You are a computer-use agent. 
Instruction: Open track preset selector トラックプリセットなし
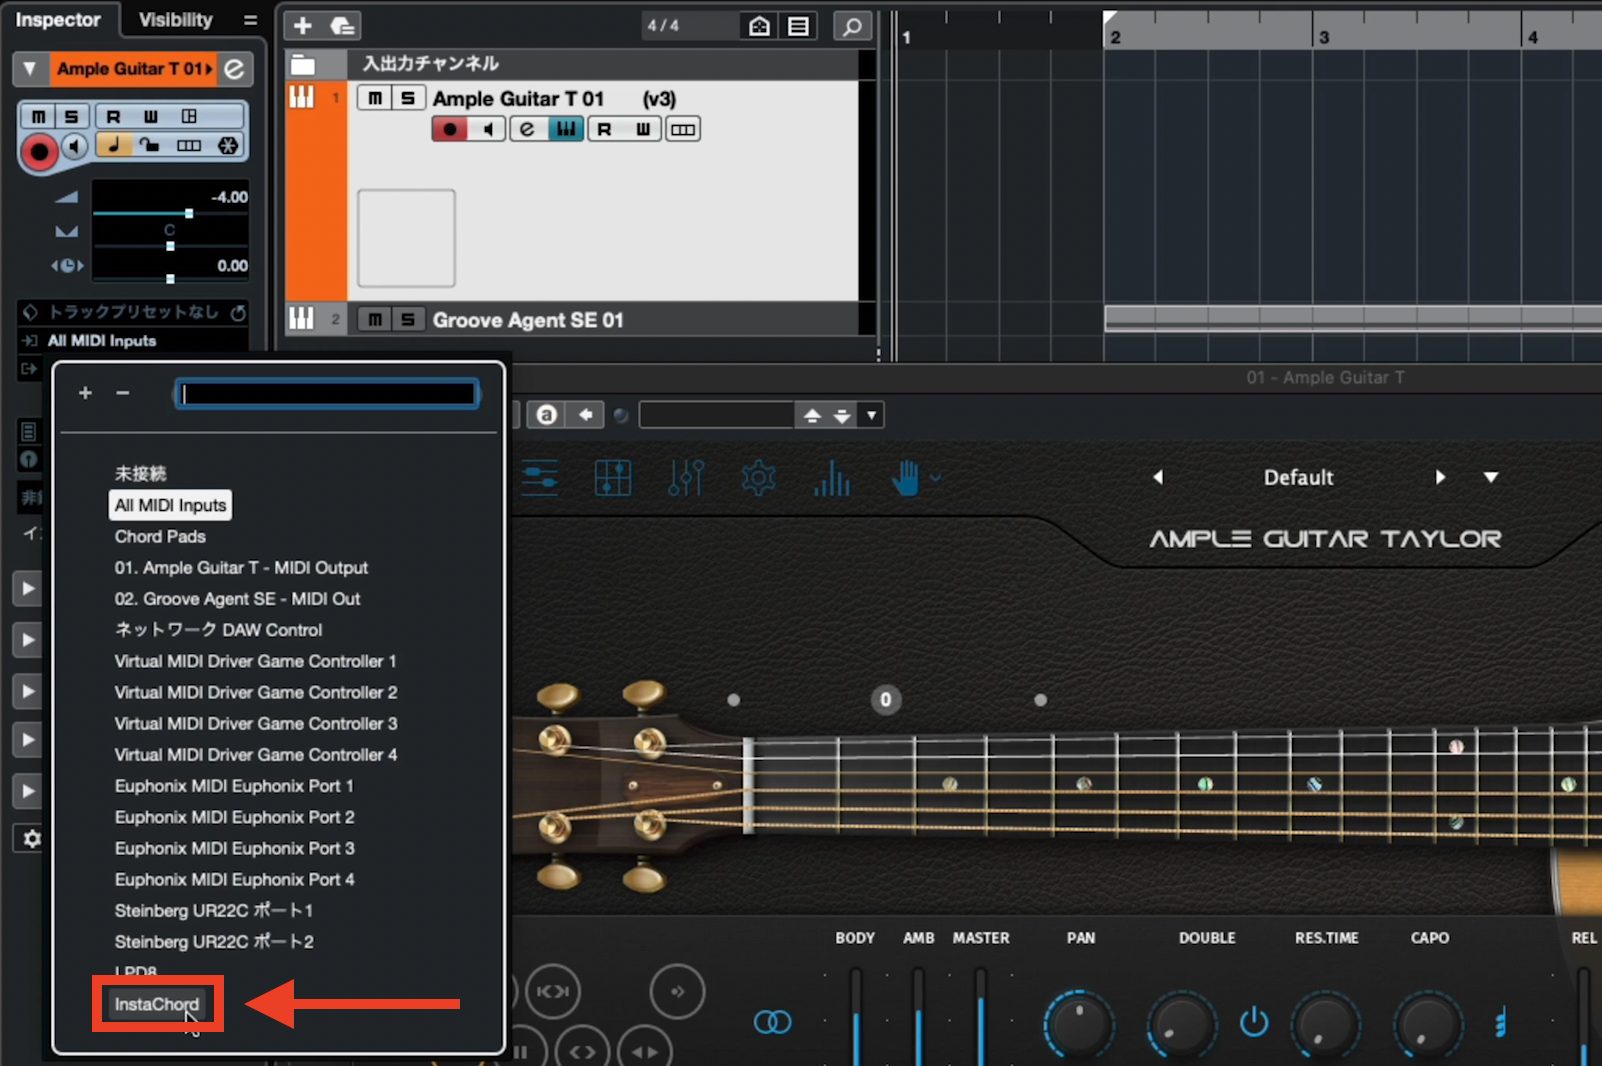134,312
